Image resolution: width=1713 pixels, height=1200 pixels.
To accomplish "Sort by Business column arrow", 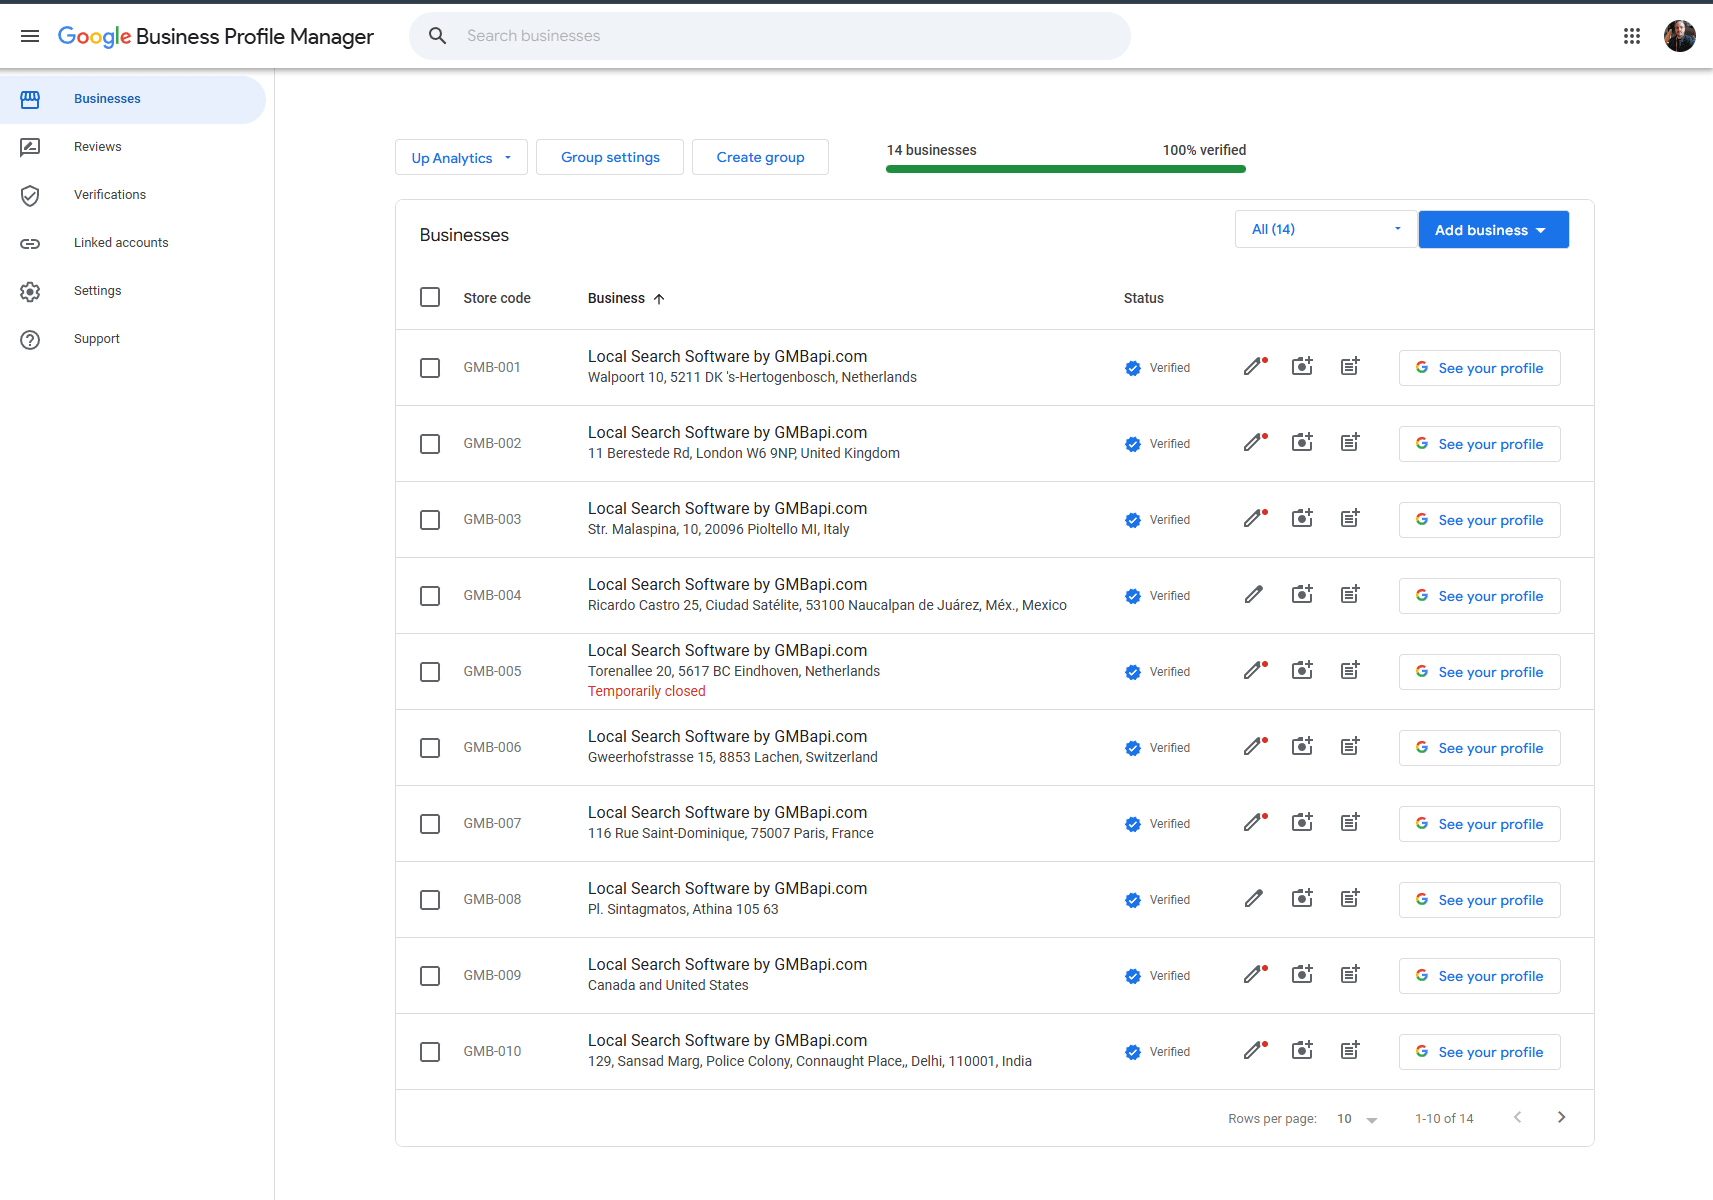I will pos(659,298).
